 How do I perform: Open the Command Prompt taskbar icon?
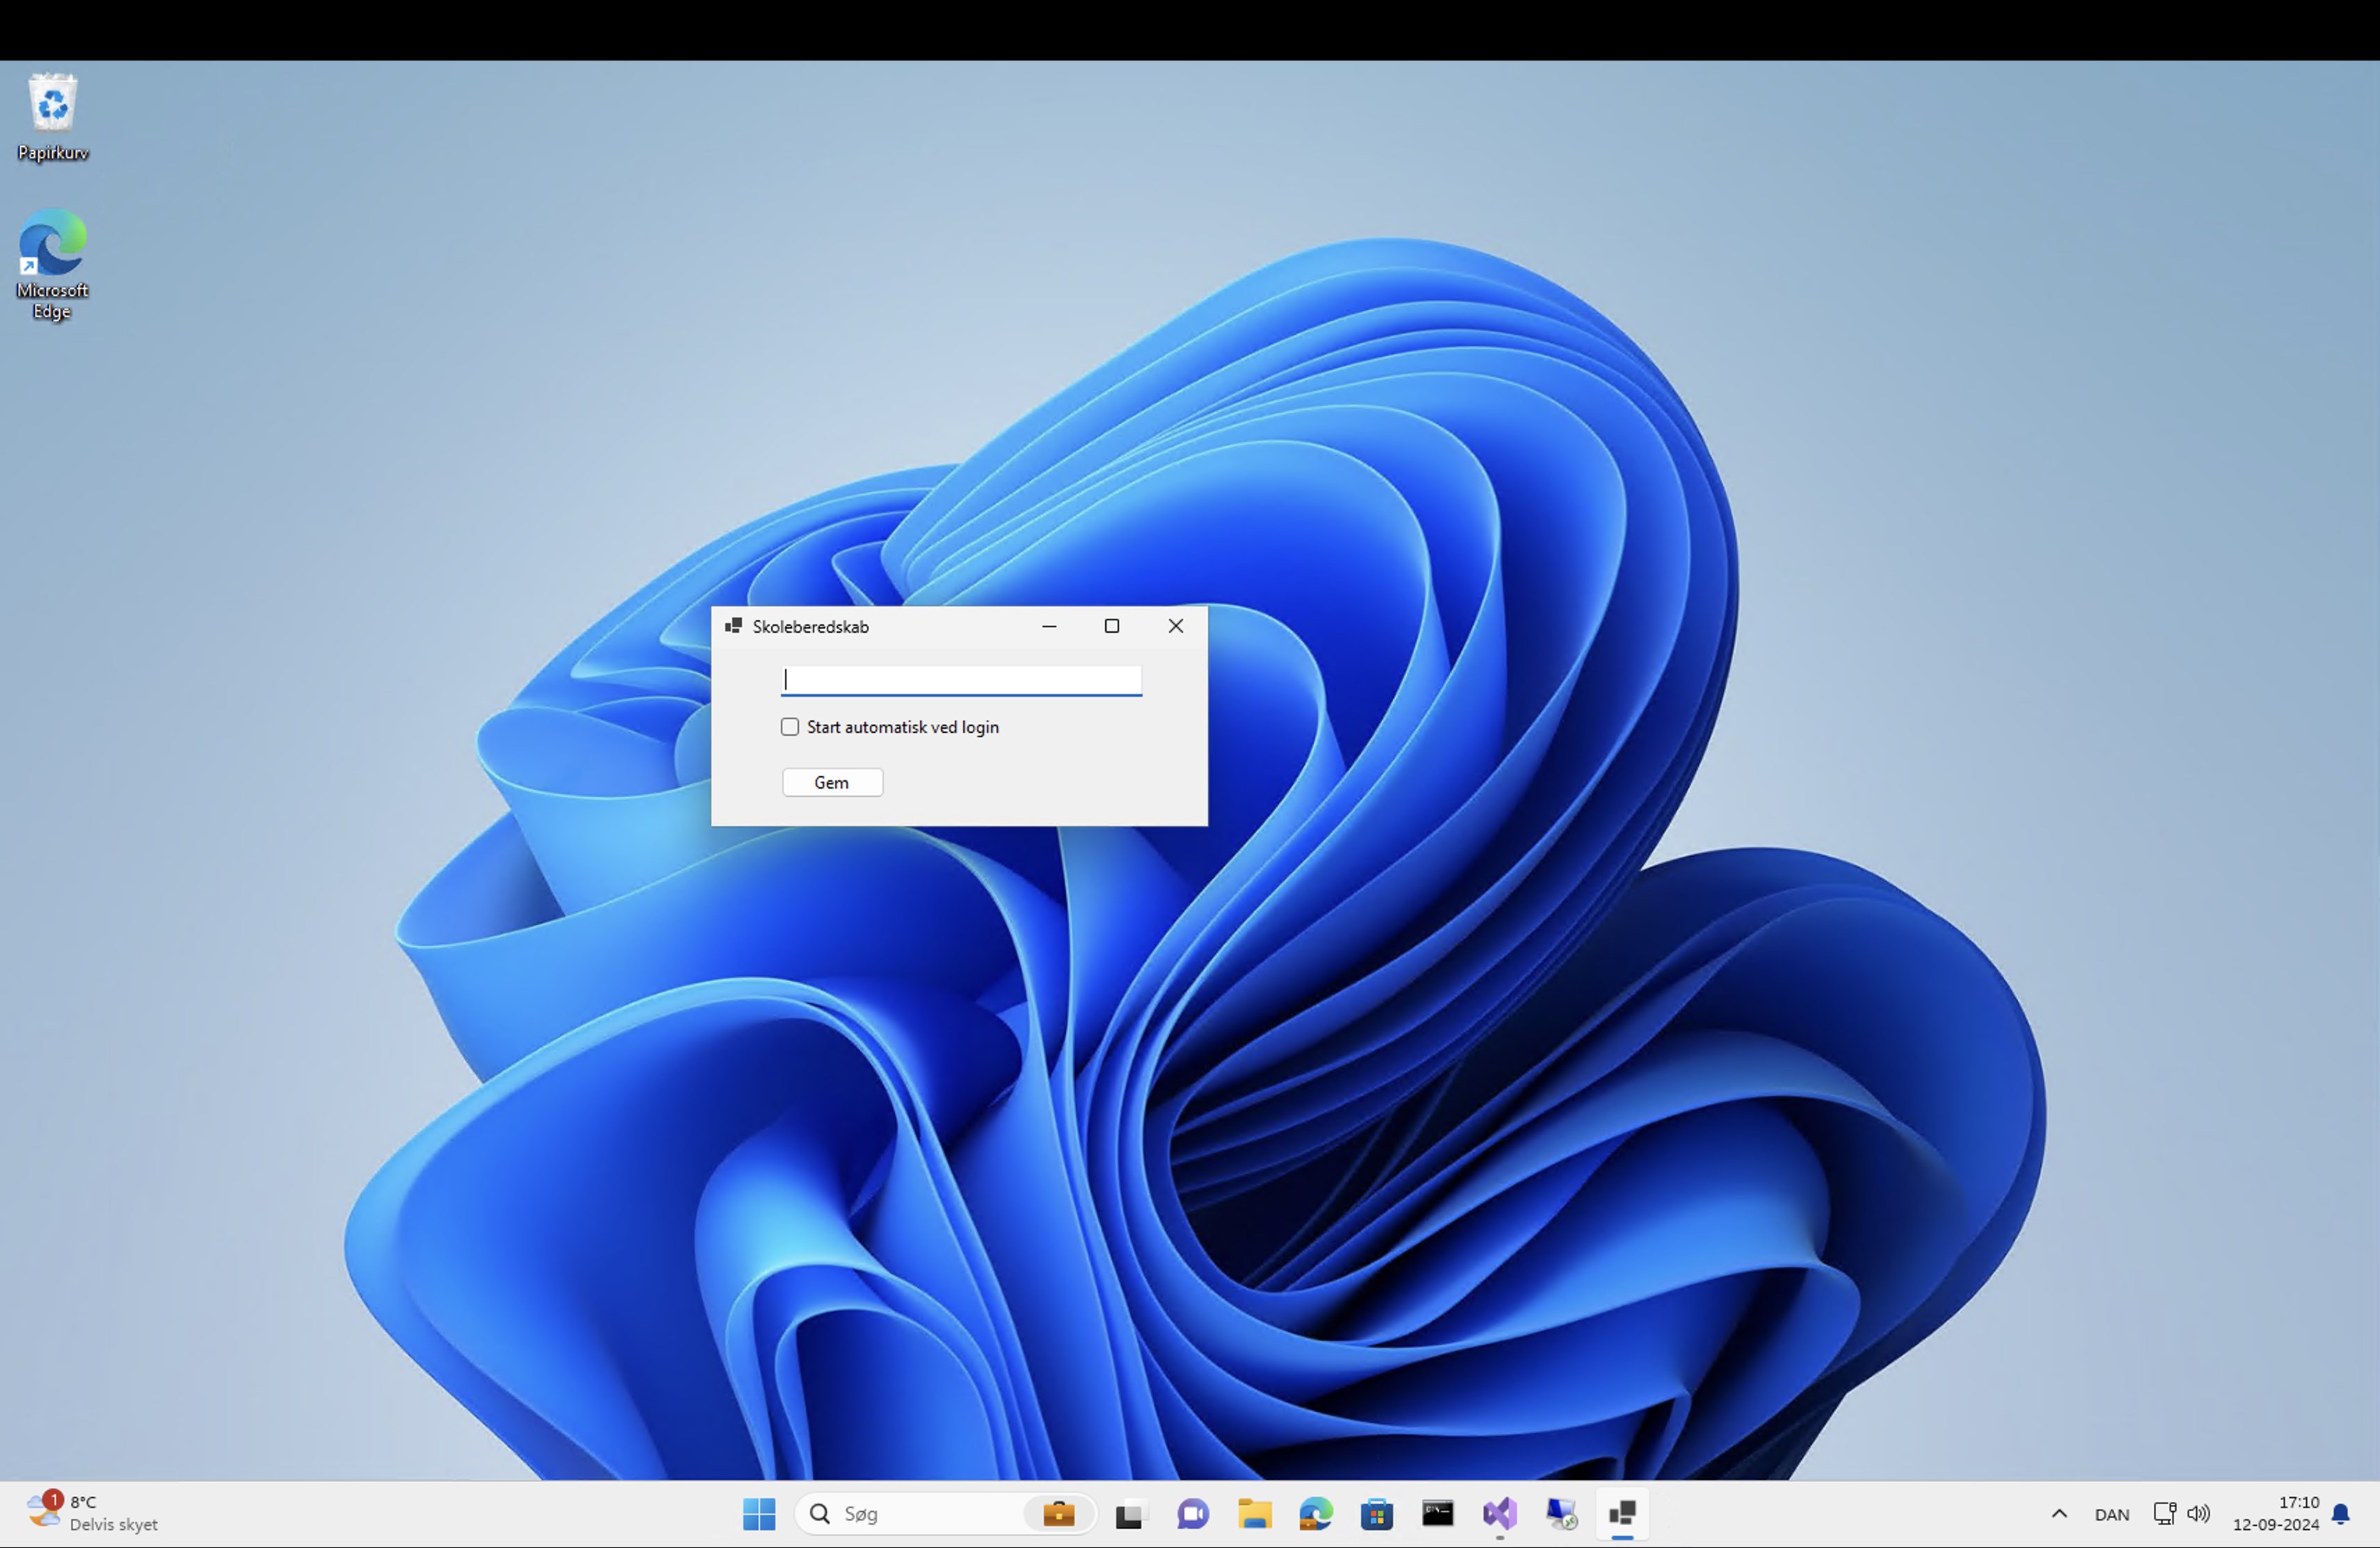point(1437,1514)
